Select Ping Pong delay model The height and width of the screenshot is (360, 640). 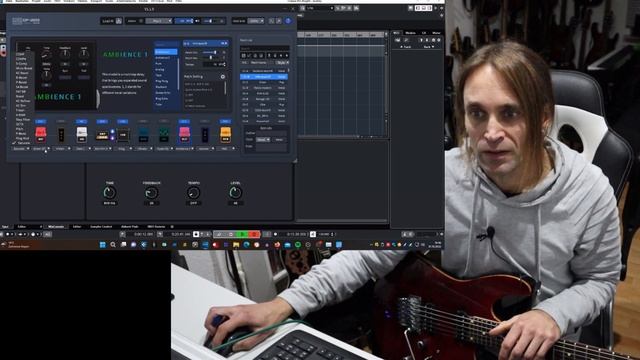click(162, 81)
